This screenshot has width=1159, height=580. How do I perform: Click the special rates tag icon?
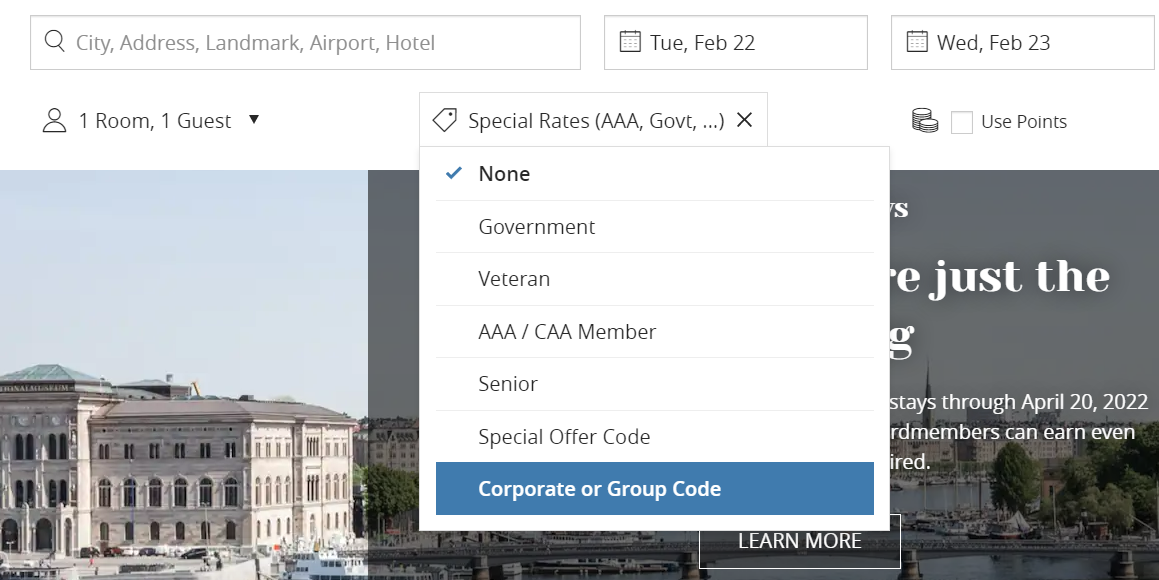[x=445, y=121]
